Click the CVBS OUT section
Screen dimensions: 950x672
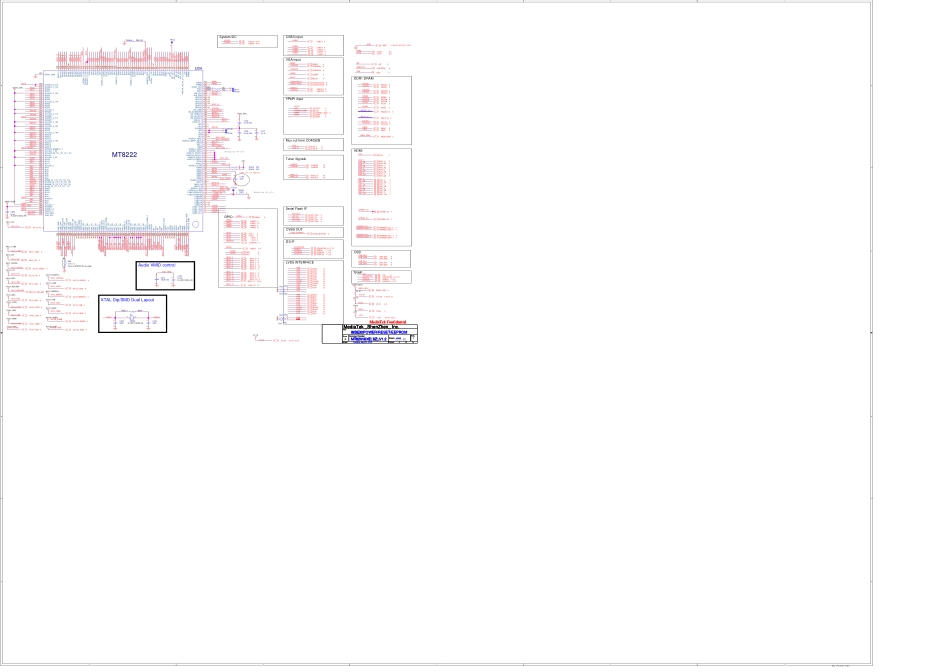(x=313, y=232)
